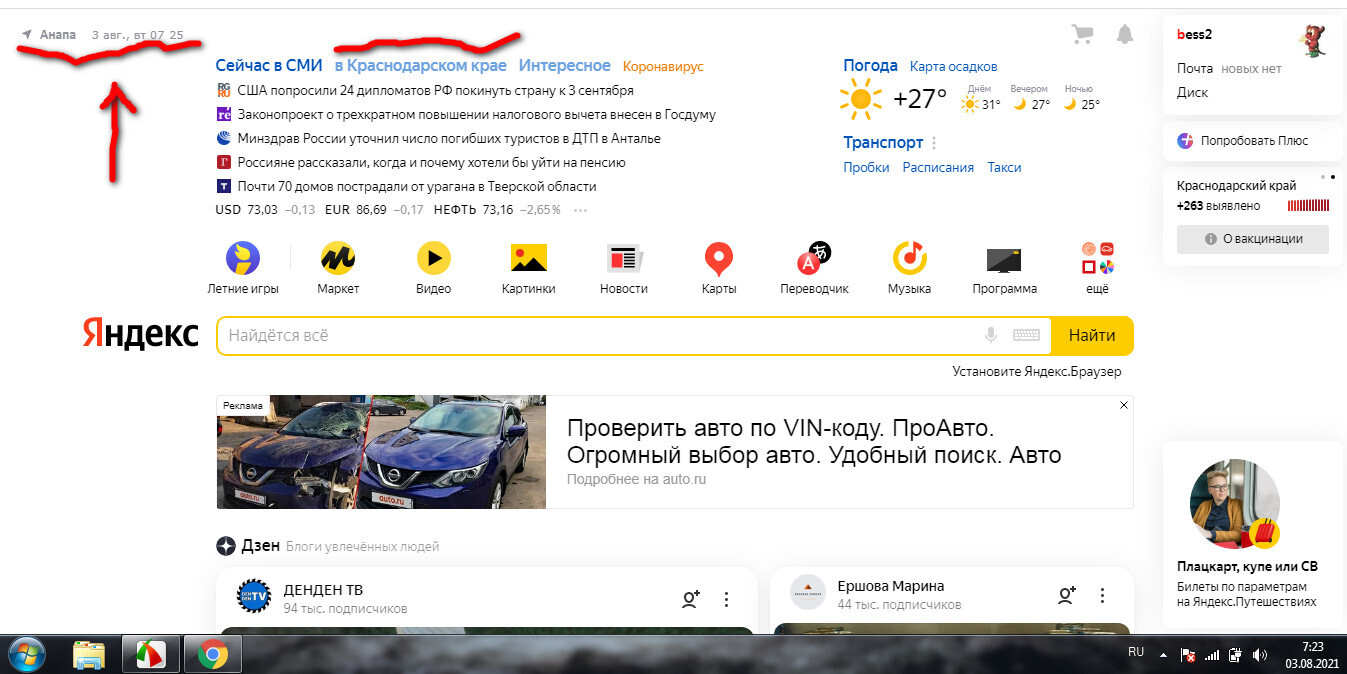1347x674 pixels.
Task: Click the notifications bell icon
Action: coord(1125,35)
